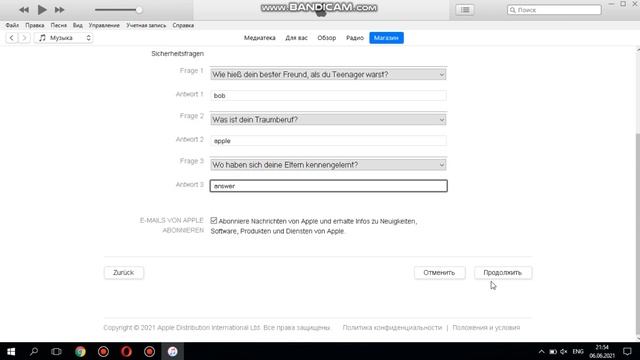This screenshot has width=640, height=360.
Task: Open the Политика конфиденциальности link
Action: 392,328
